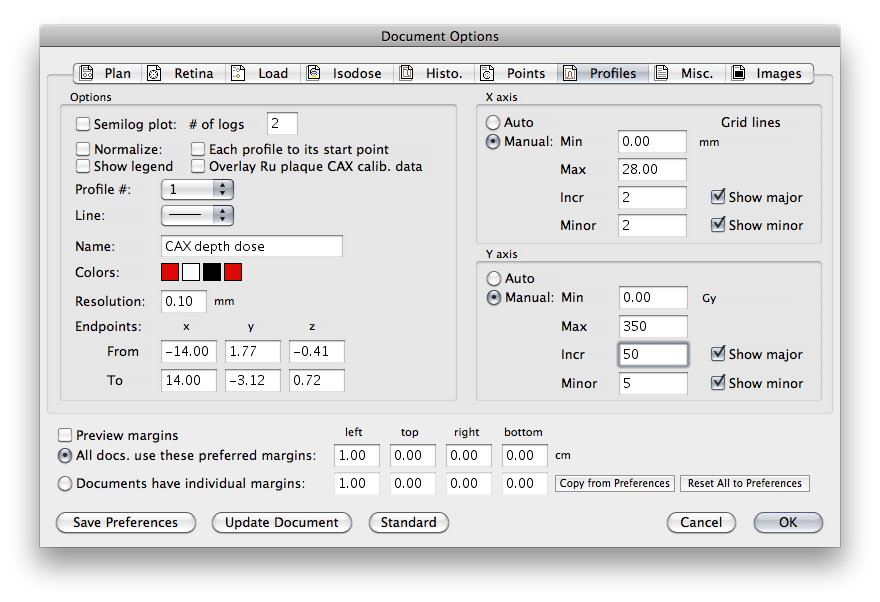Click the Retina tab icon
The height and width of the screenshot is (602, 880).
pos(154,73)
